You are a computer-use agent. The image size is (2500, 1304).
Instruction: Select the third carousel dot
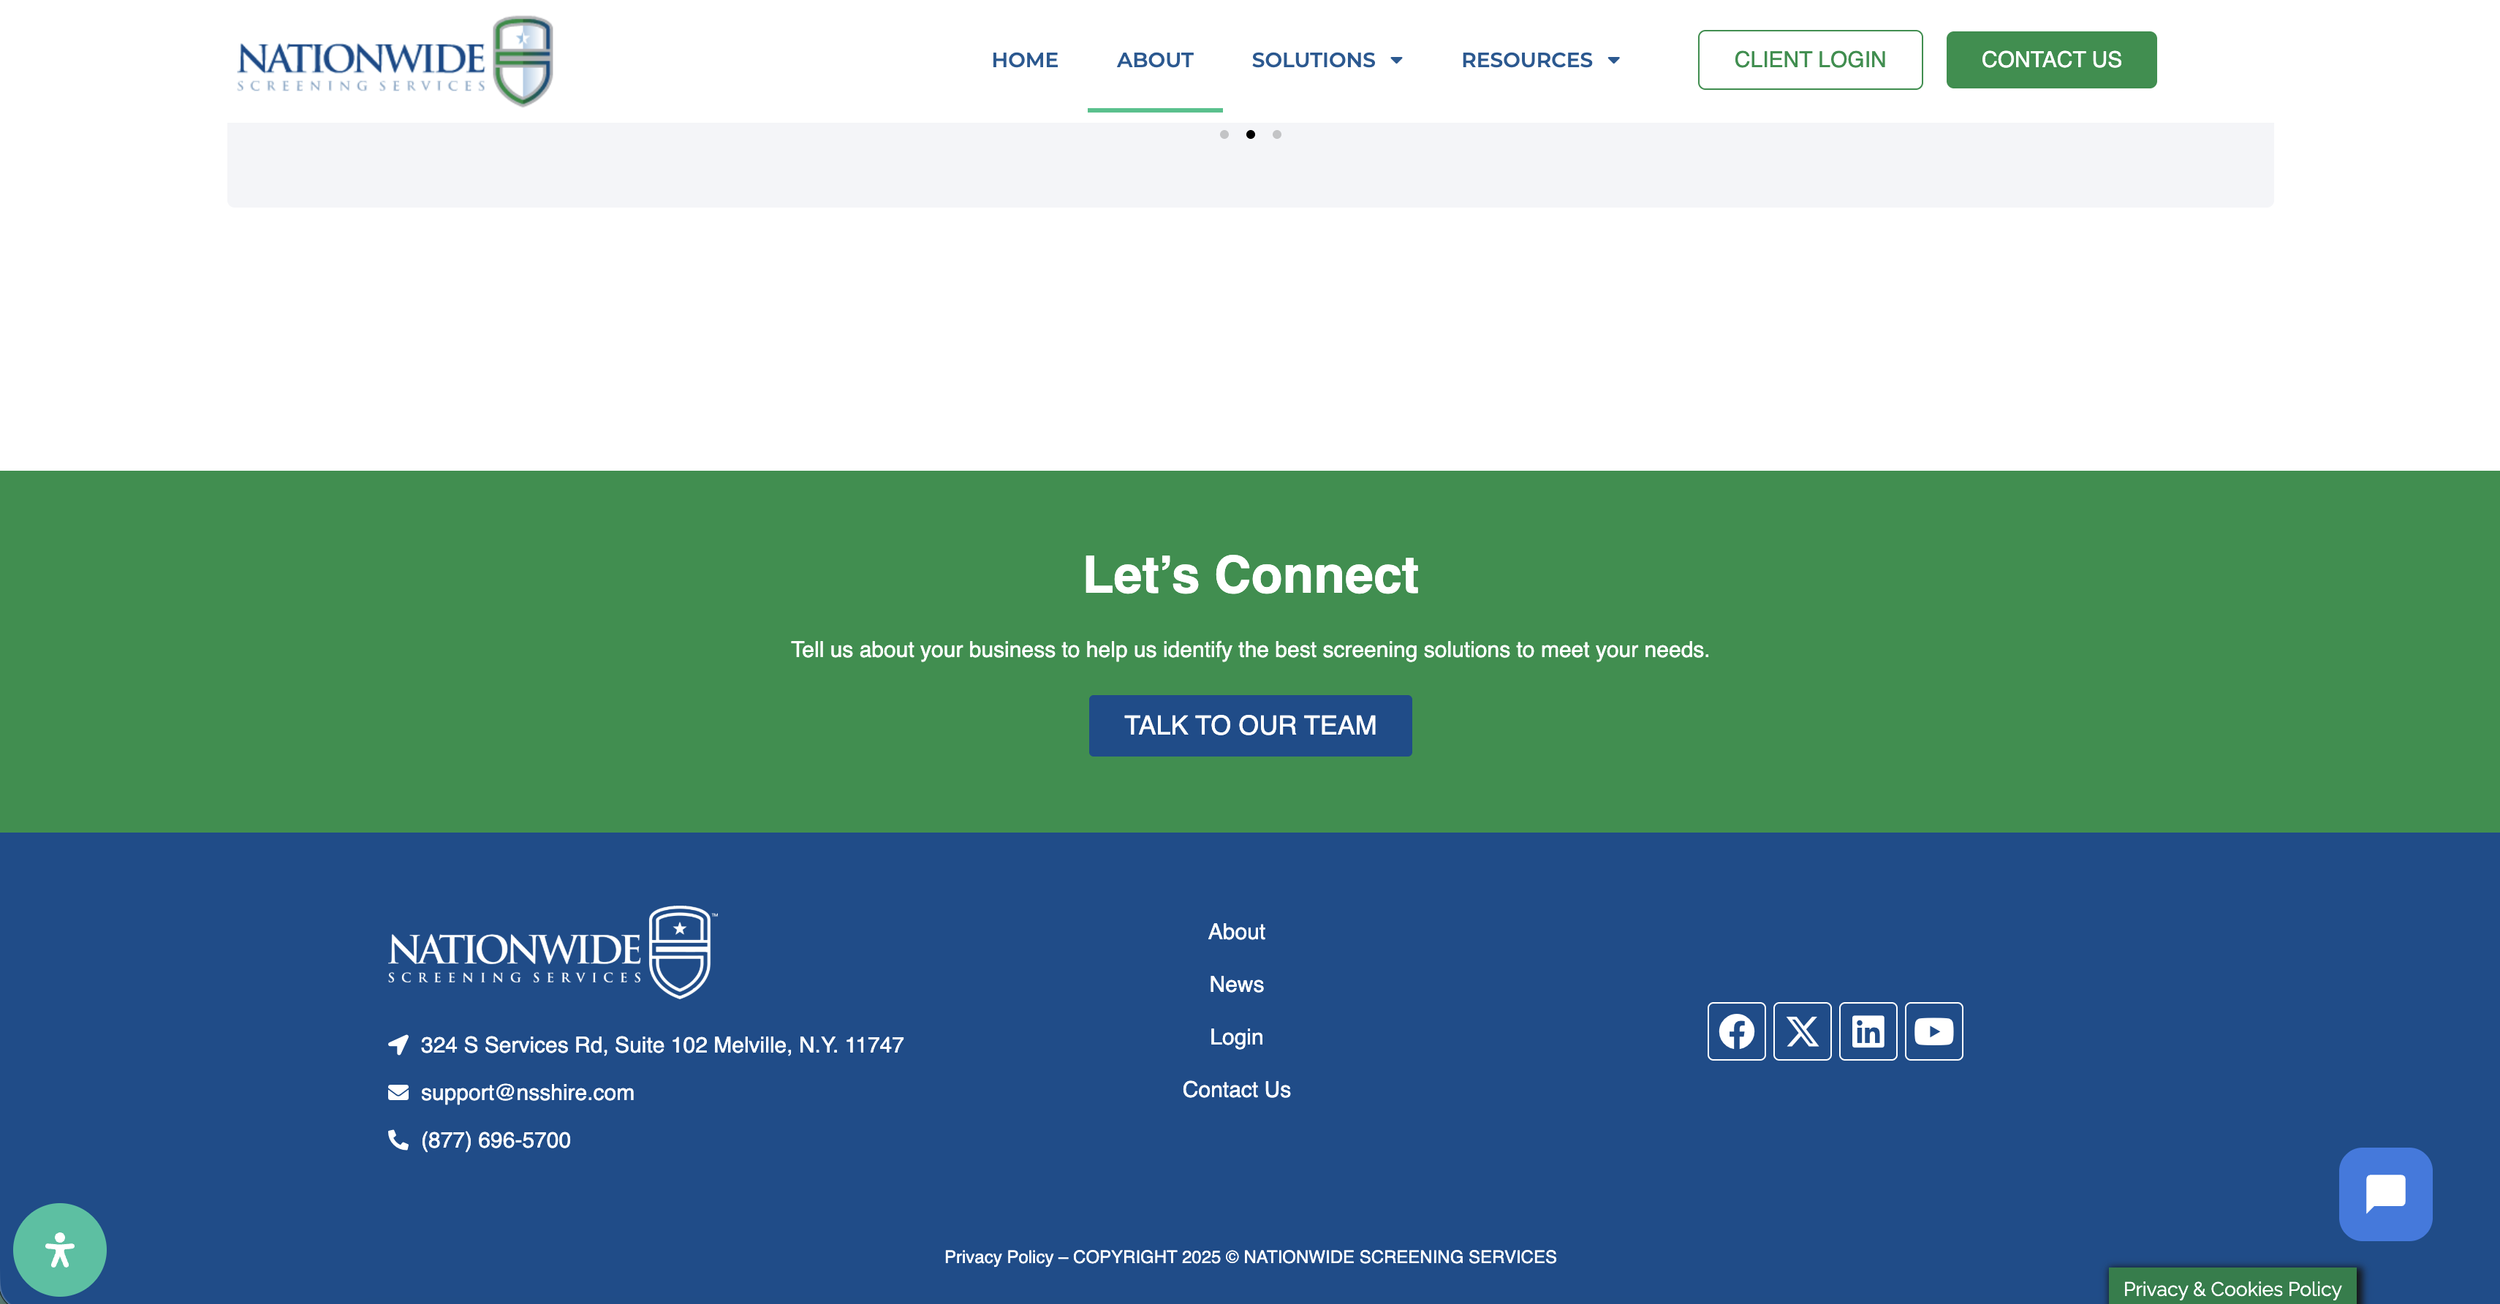coord(1277,134)
